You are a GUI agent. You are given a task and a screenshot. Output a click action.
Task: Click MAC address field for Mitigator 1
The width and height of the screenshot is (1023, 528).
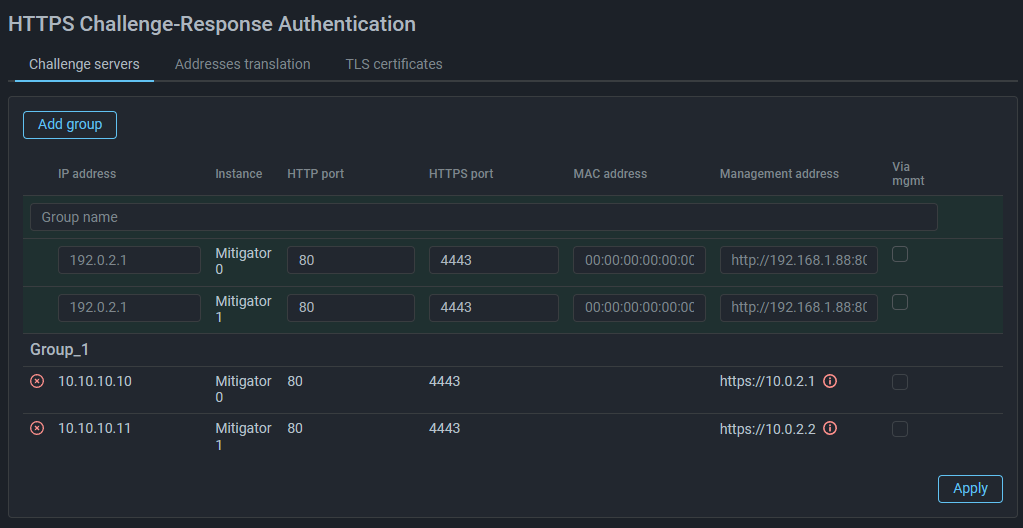click(x=639, y=308)
